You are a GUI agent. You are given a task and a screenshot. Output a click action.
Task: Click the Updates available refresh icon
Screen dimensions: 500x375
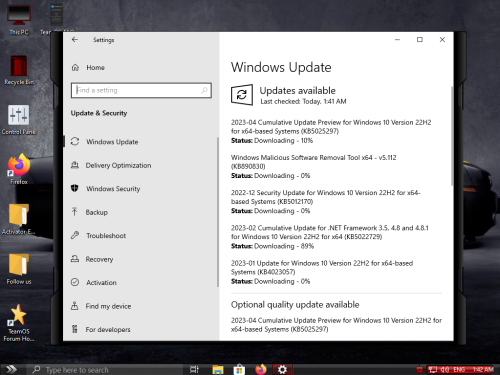[x=242, y=95]
